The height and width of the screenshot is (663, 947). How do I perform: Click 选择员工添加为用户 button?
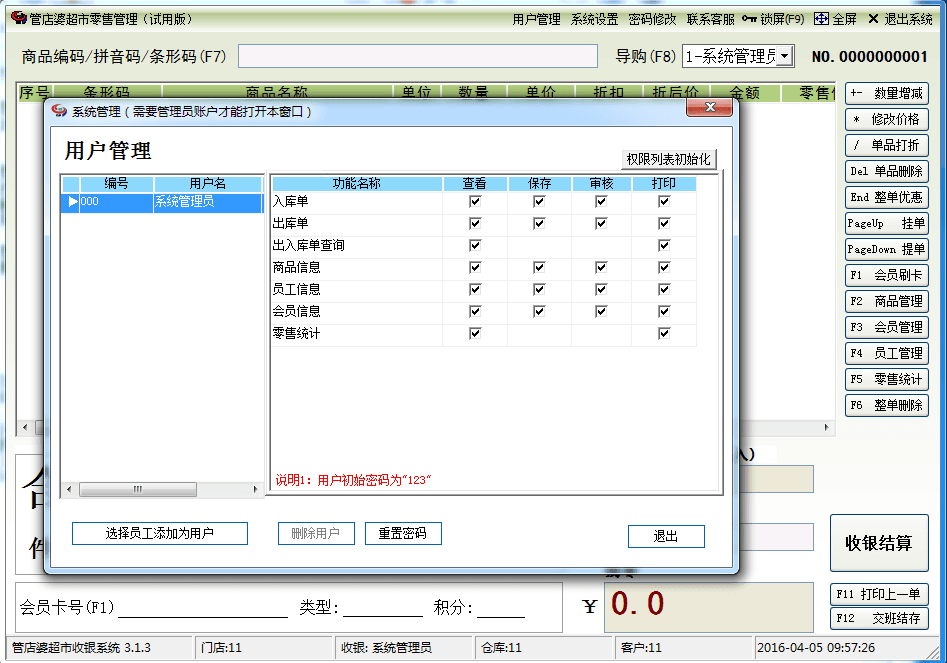pyautogui.click(x=160, y=534)
